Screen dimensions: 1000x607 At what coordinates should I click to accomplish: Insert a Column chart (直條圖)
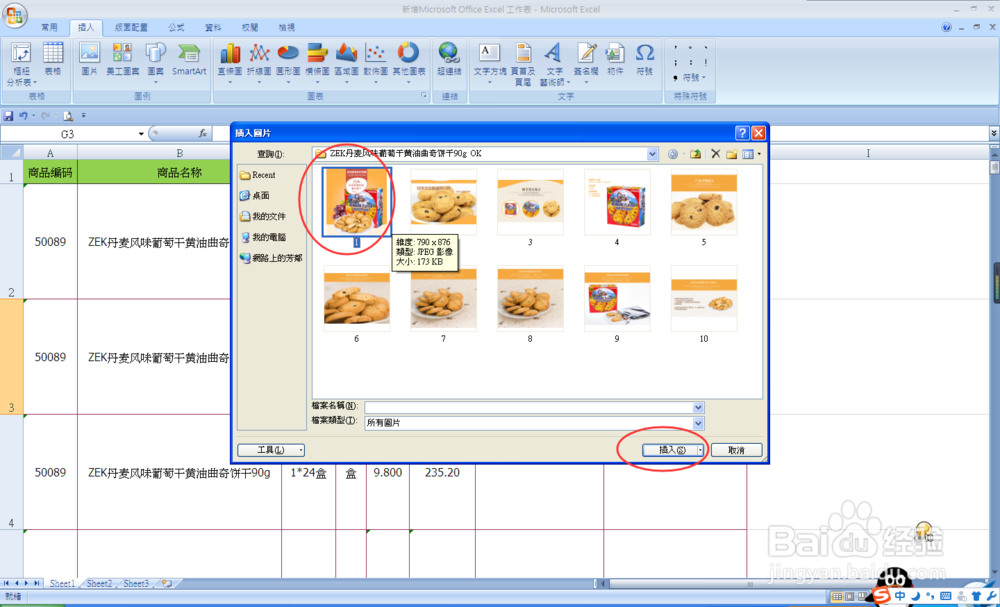pyautogui.click(x=230, y=54)
